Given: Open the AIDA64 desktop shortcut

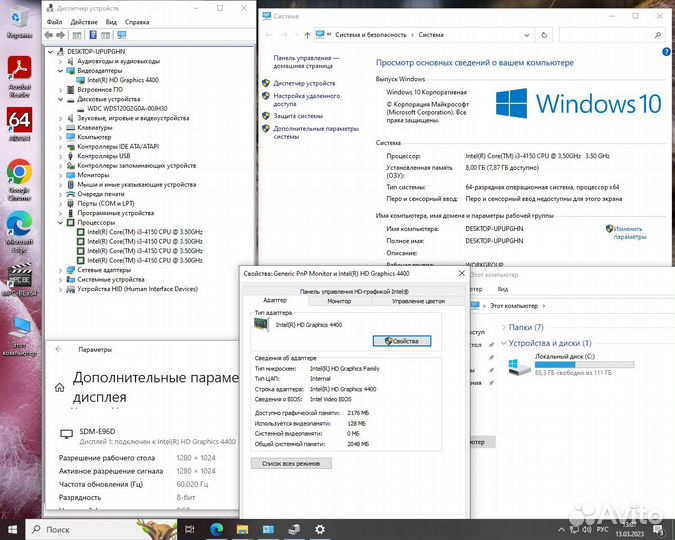Looking at the screenshot, I should (19, 124).
